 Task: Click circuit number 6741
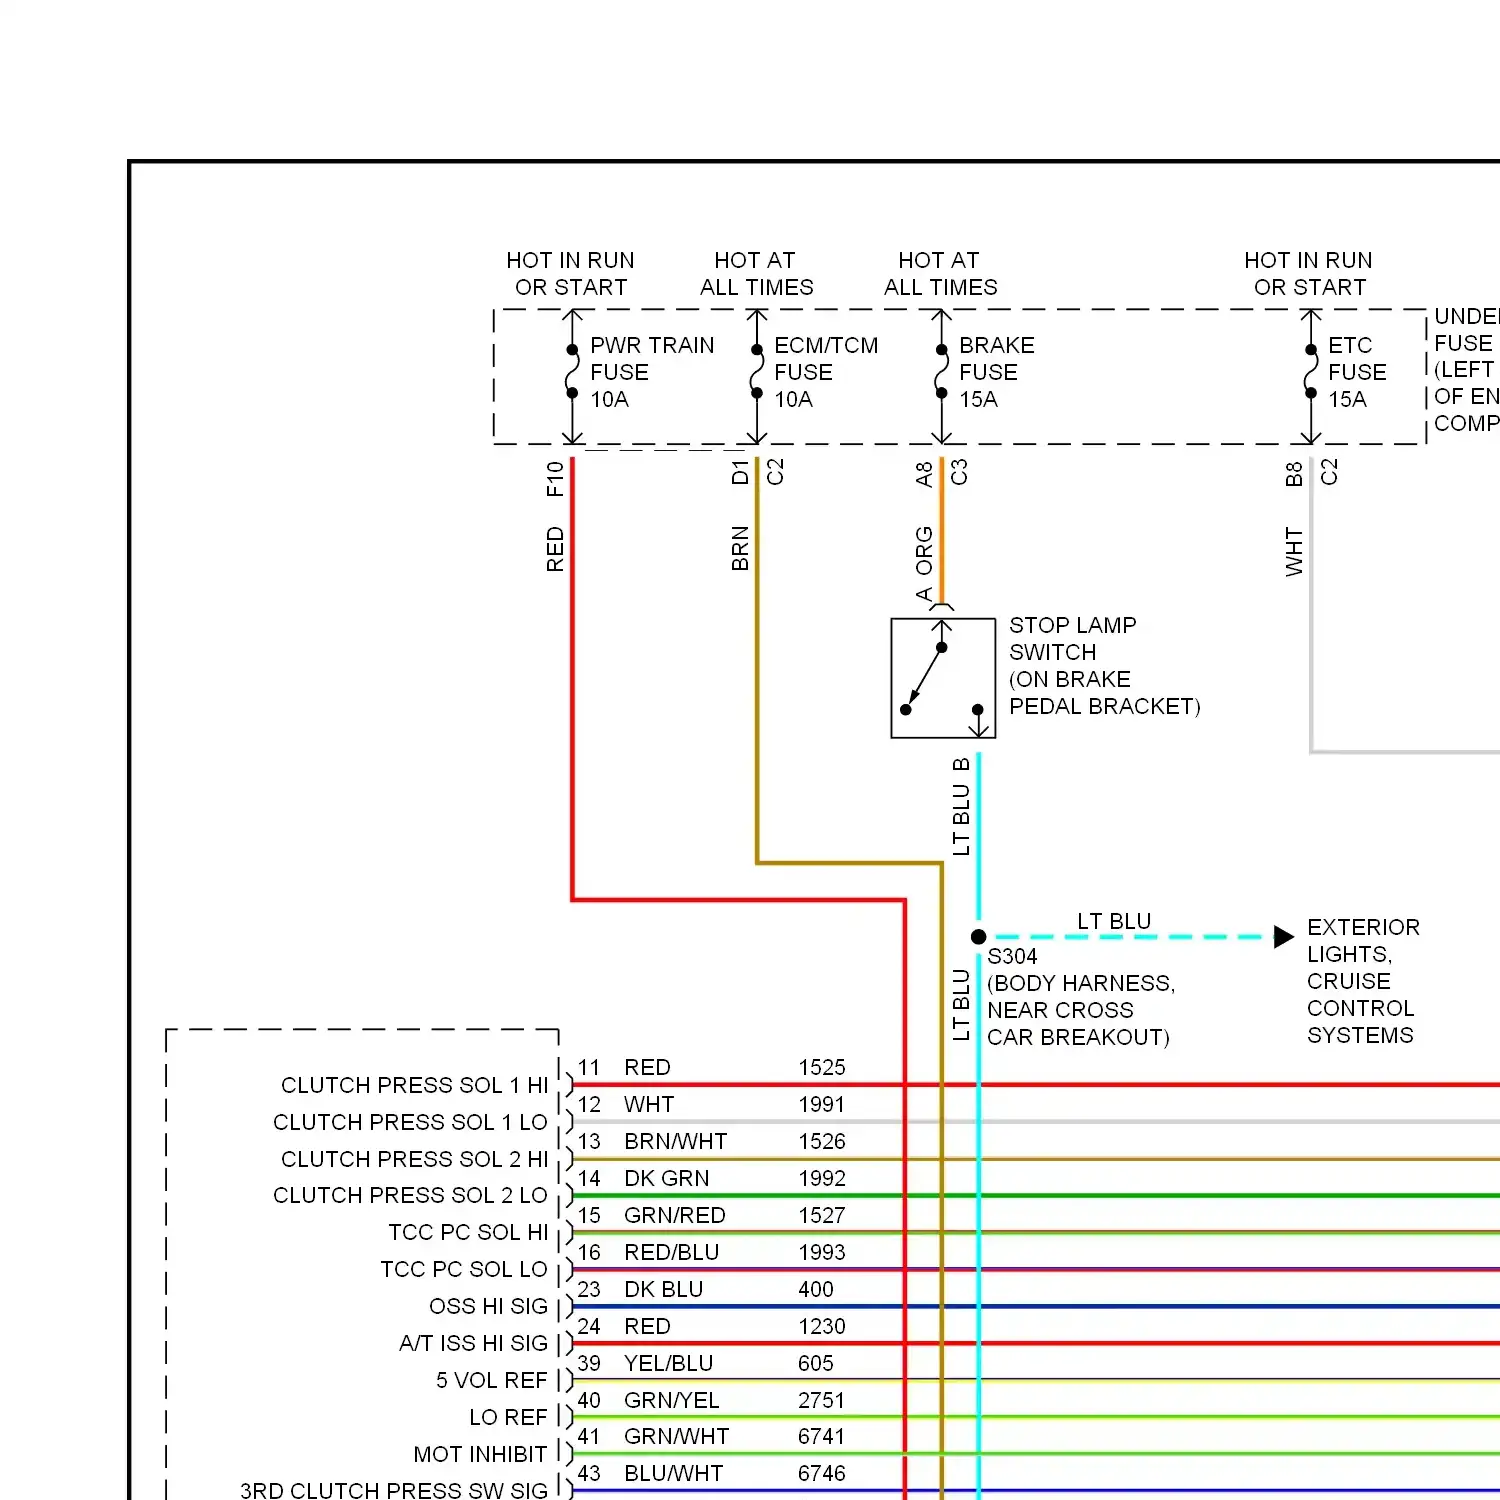tap(822, 1436)
